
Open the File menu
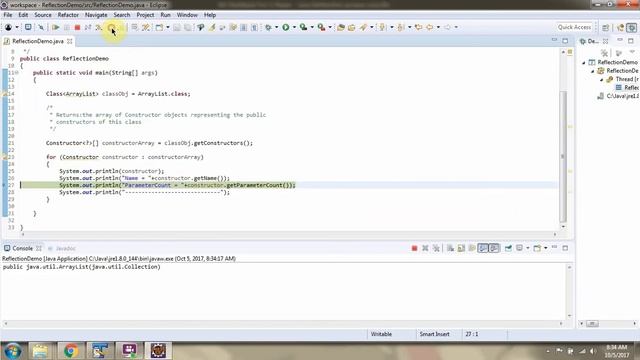coord(8,15)
